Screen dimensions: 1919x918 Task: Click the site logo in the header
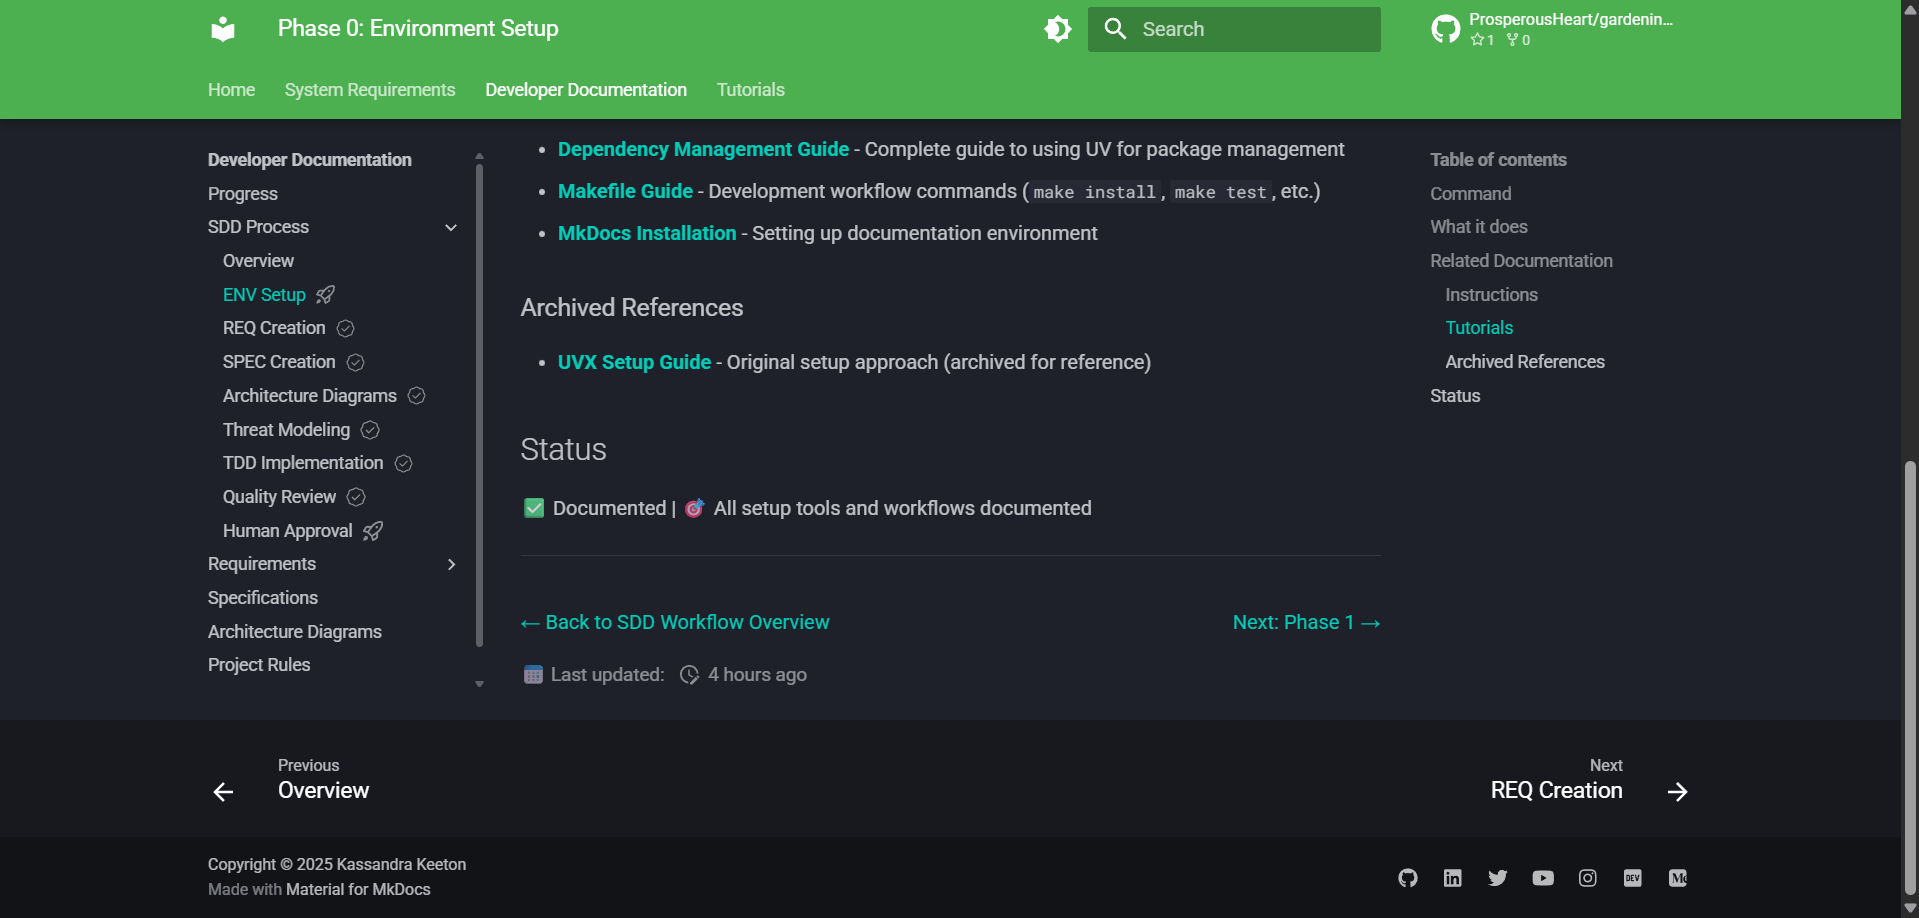(x=222, y=28)
